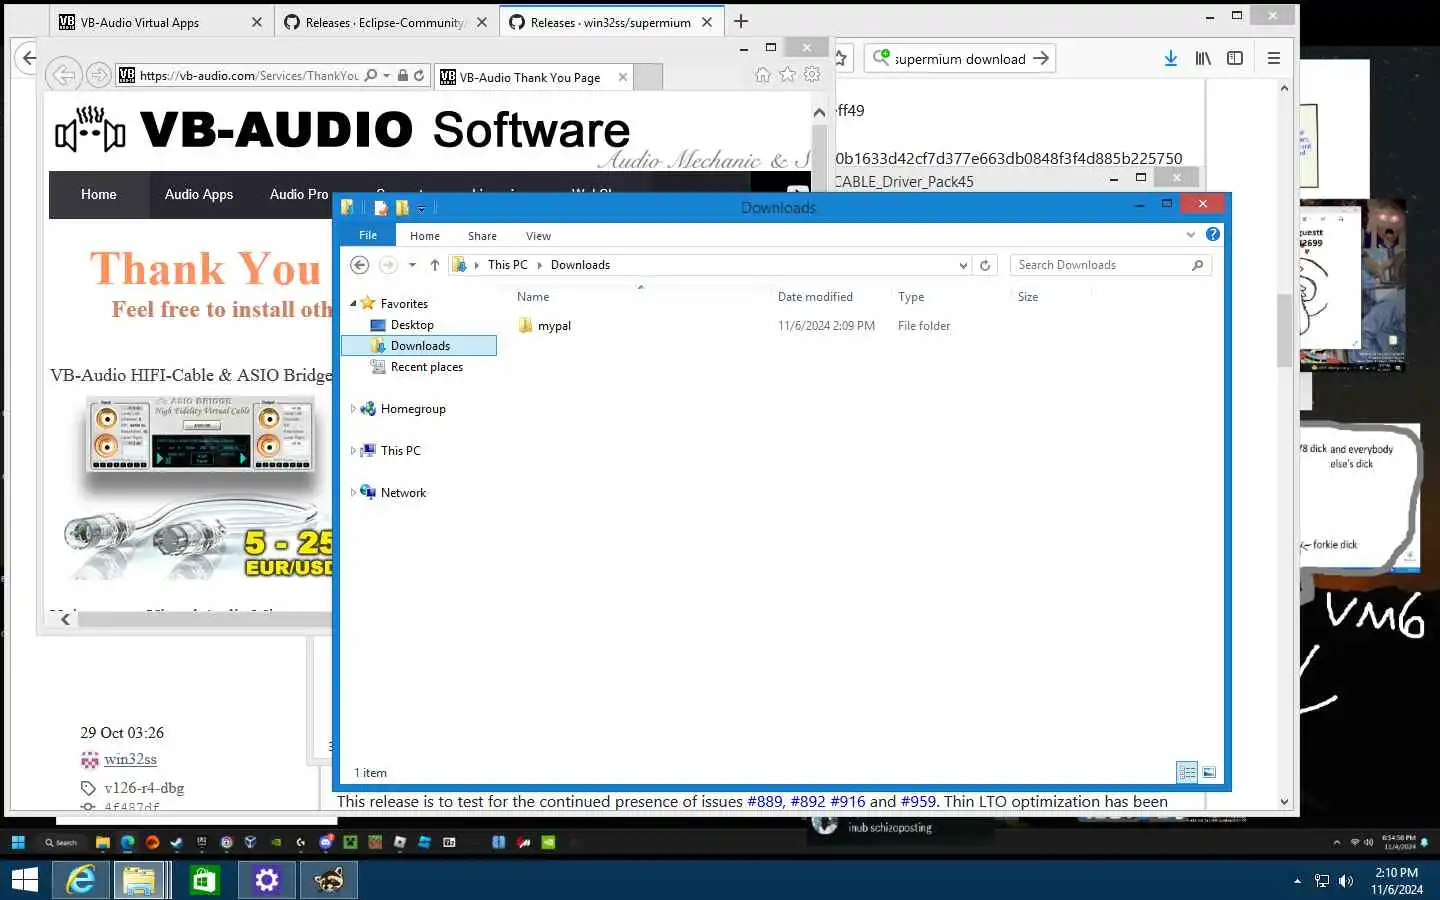Expand the Homegroup tree node
Image resolution: width=1440 pixels, height=900 pixels.
pos(353,408)
